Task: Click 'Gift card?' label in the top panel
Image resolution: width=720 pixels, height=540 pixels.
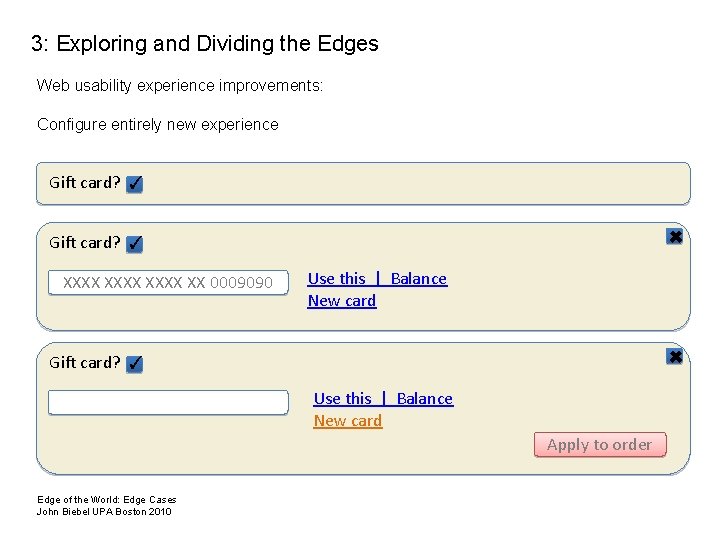Action: [x=85, y=183]
